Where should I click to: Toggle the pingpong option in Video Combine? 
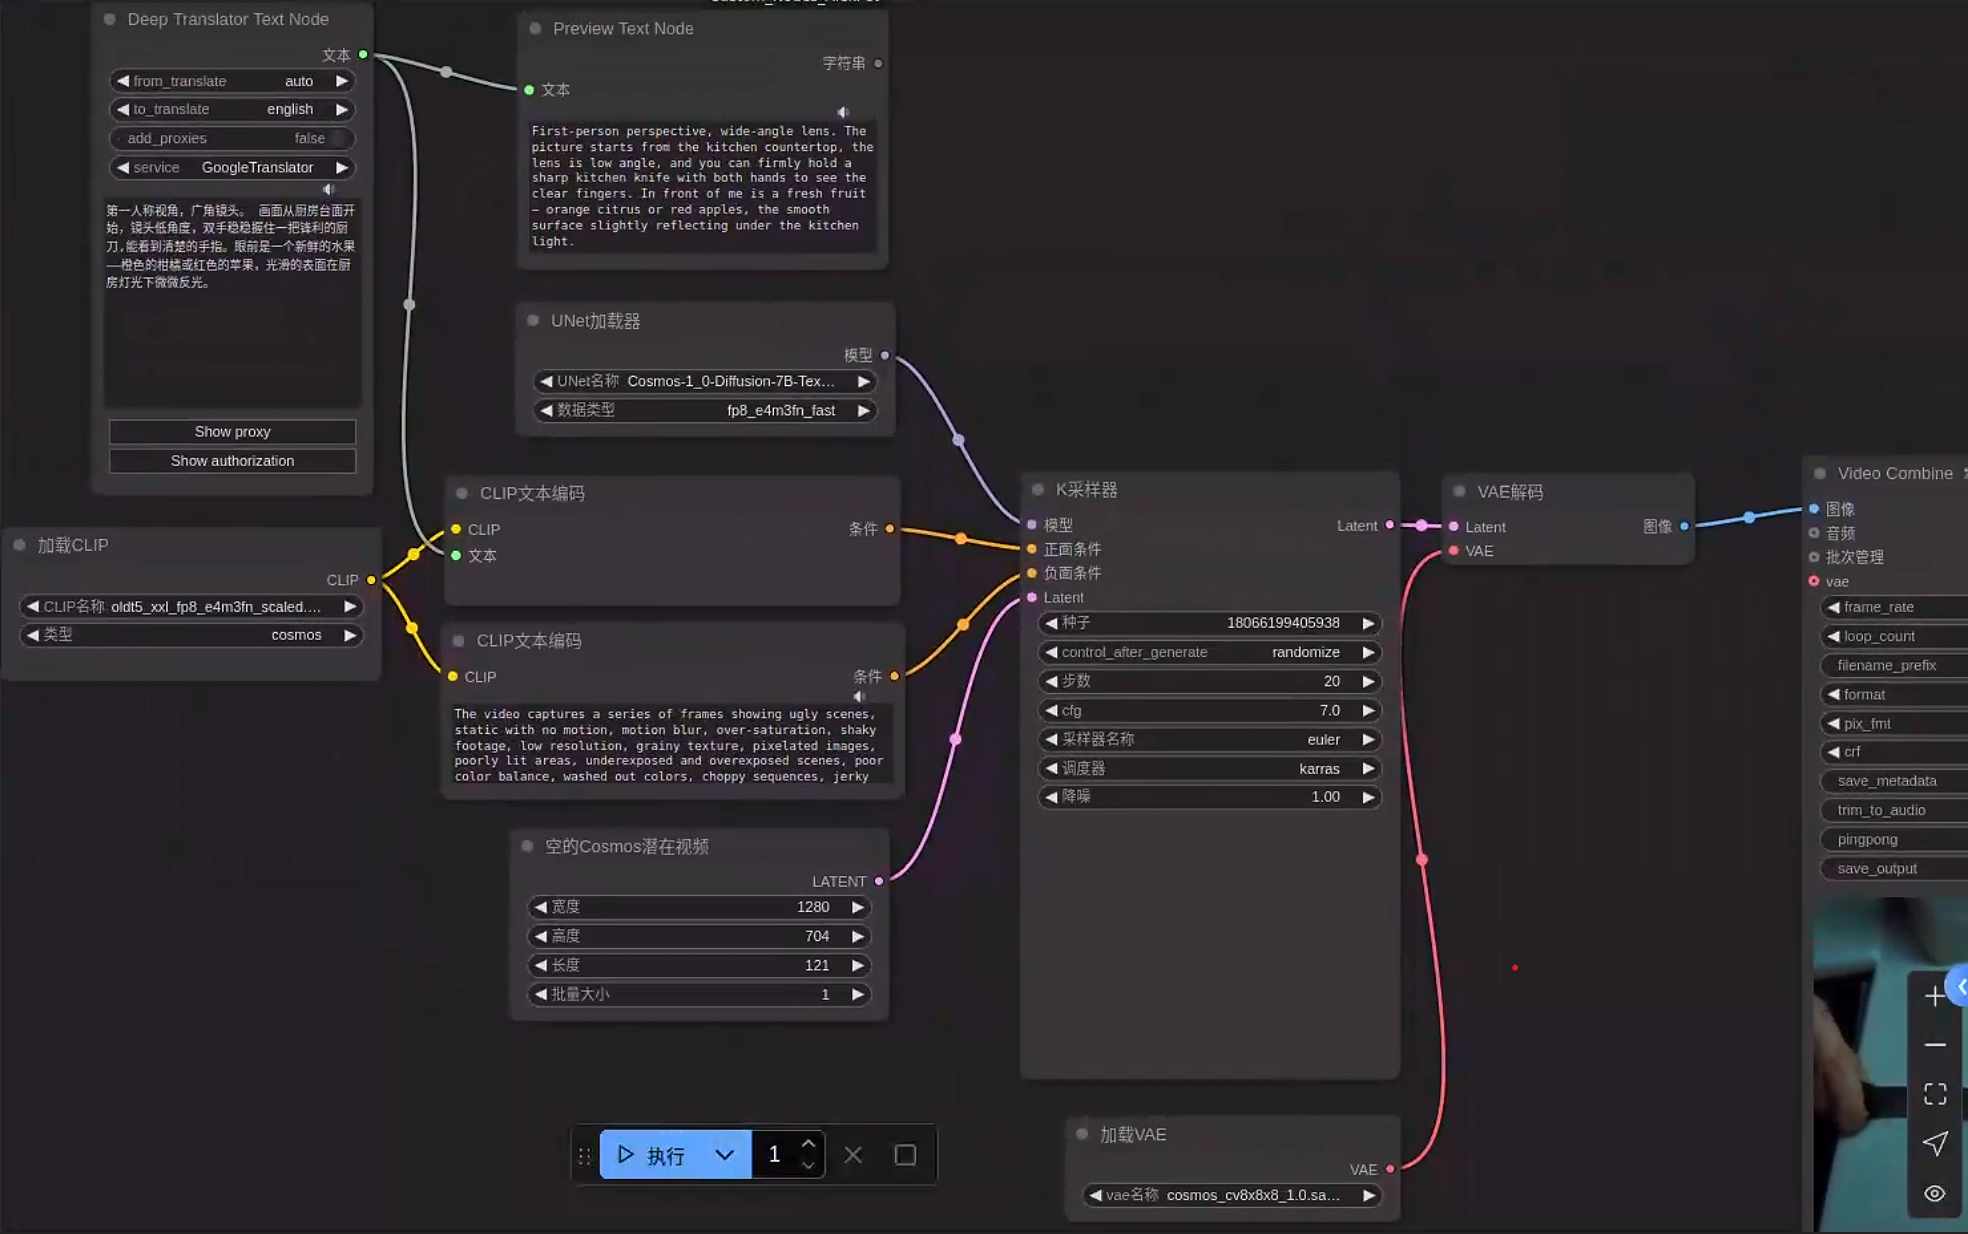pos(1890,839)
